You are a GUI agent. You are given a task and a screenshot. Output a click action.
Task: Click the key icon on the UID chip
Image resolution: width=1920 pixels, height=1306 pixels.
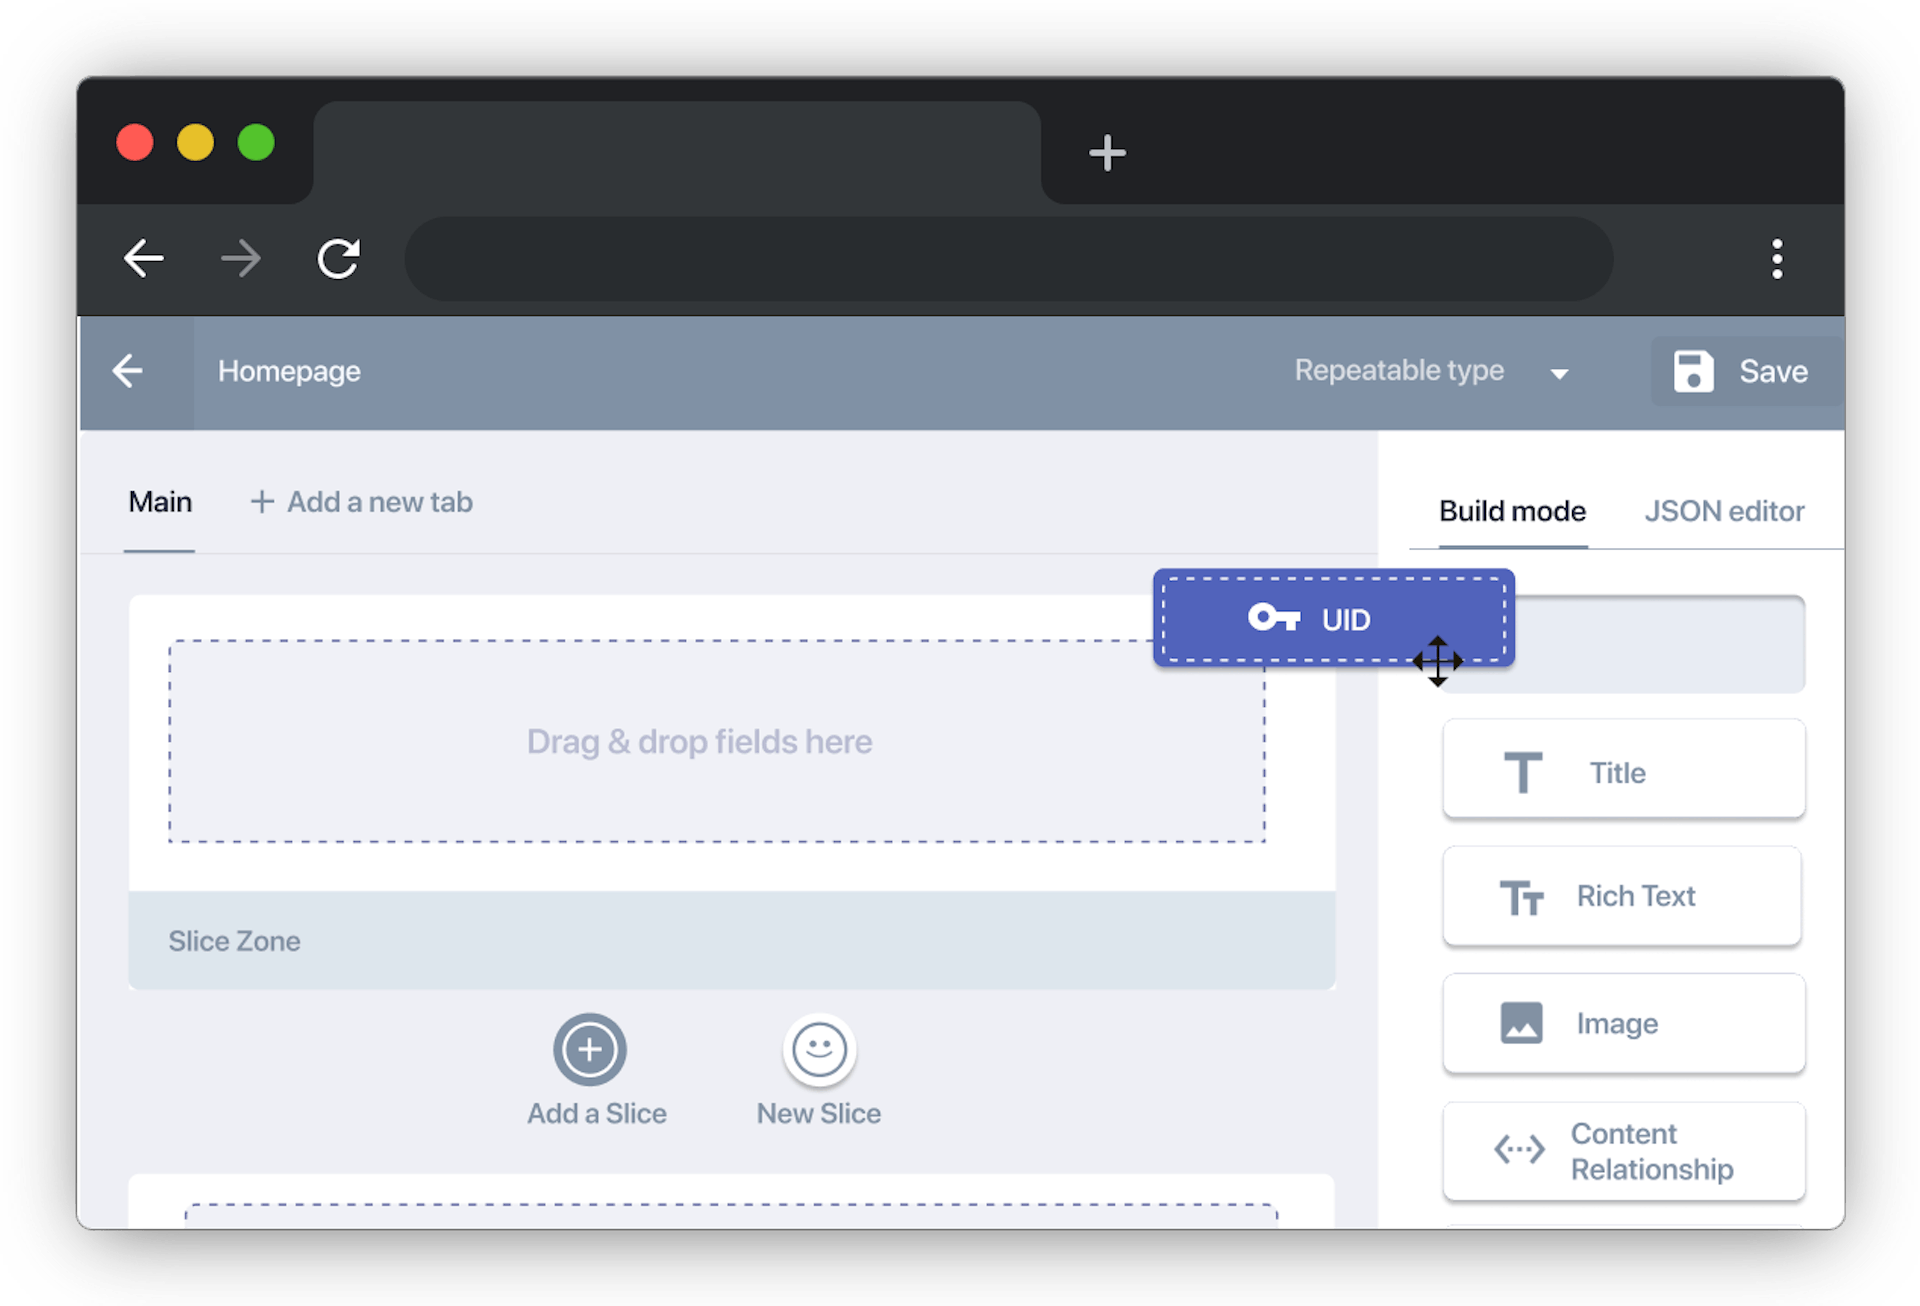[1273, 618]
